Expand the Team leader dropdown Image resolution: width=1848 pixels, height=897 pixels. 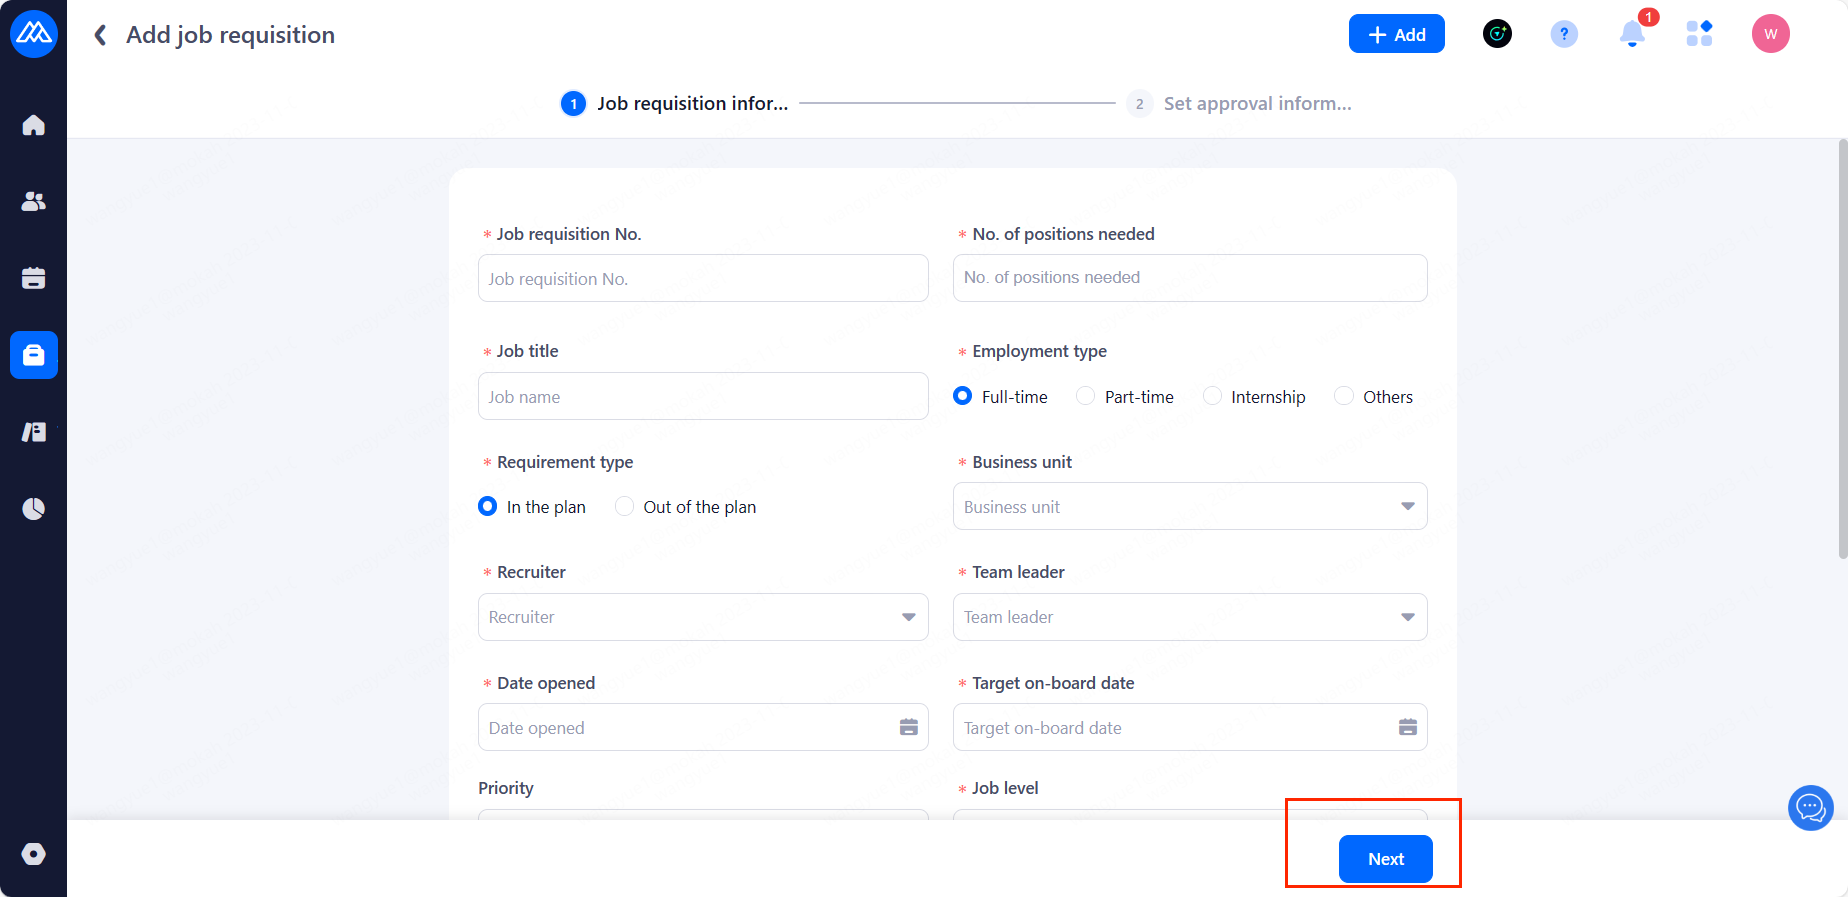pos(1189,617)
